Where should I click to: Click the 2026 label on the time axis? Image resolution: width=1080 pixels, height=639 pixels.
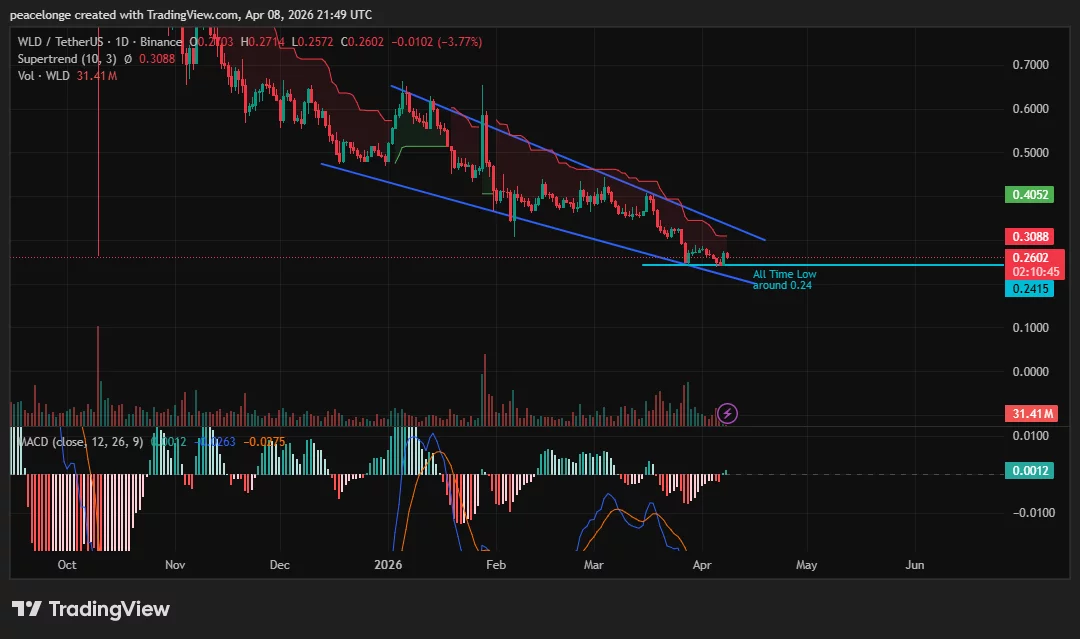[x=388, y=565]
